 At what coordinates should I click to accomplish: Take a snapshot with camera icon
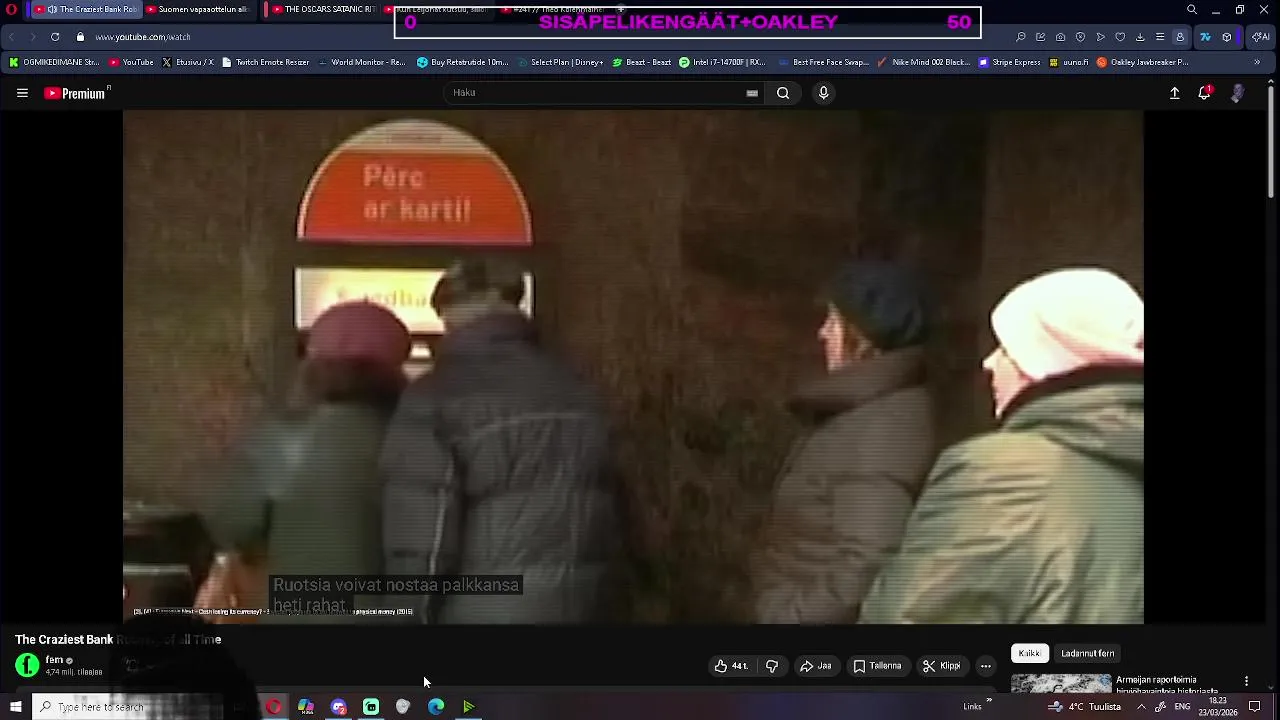point(1060,37)
